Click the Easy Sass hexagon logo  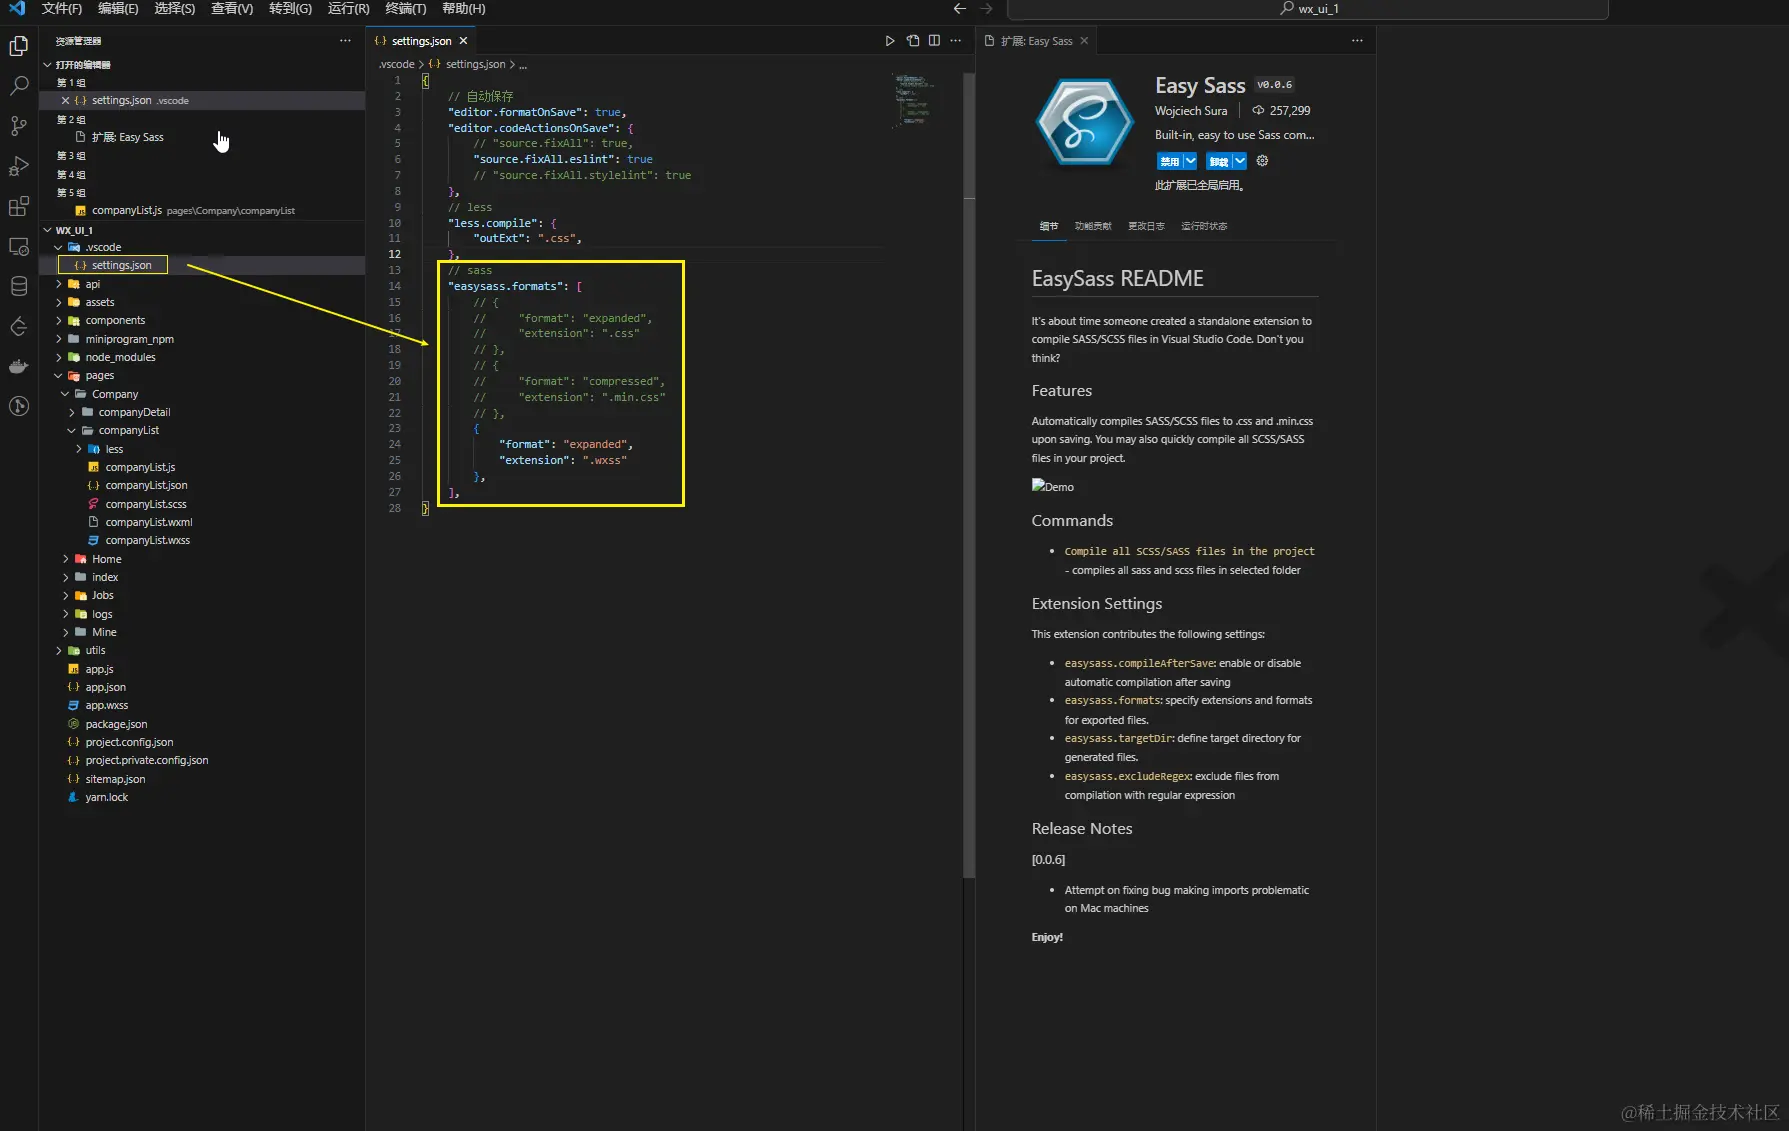coord(1084,122)
